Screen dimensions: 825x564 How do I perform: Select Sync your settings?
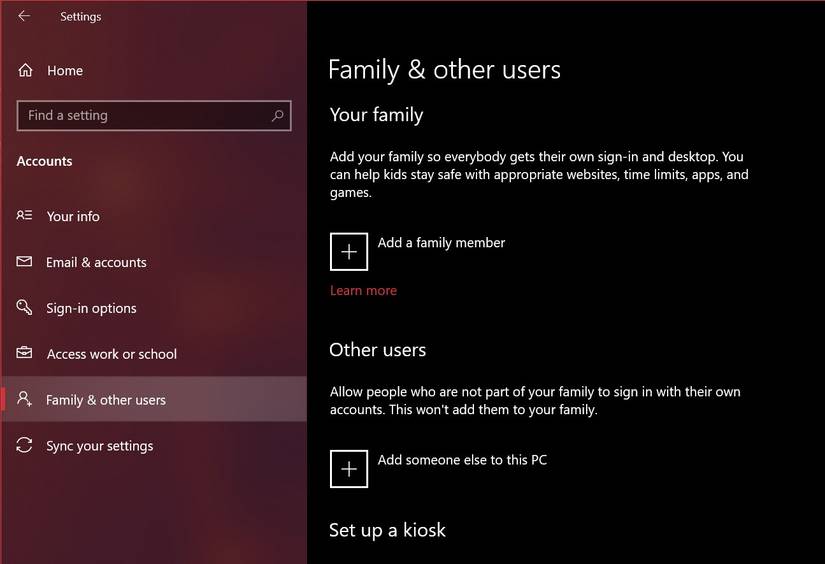[x=99, y=446]
